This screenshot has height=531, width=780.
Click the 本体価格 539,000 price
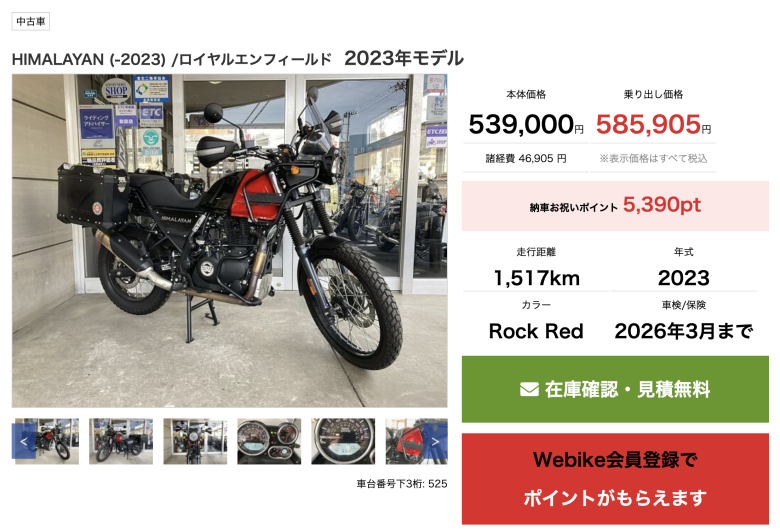(x=526, y=124)
